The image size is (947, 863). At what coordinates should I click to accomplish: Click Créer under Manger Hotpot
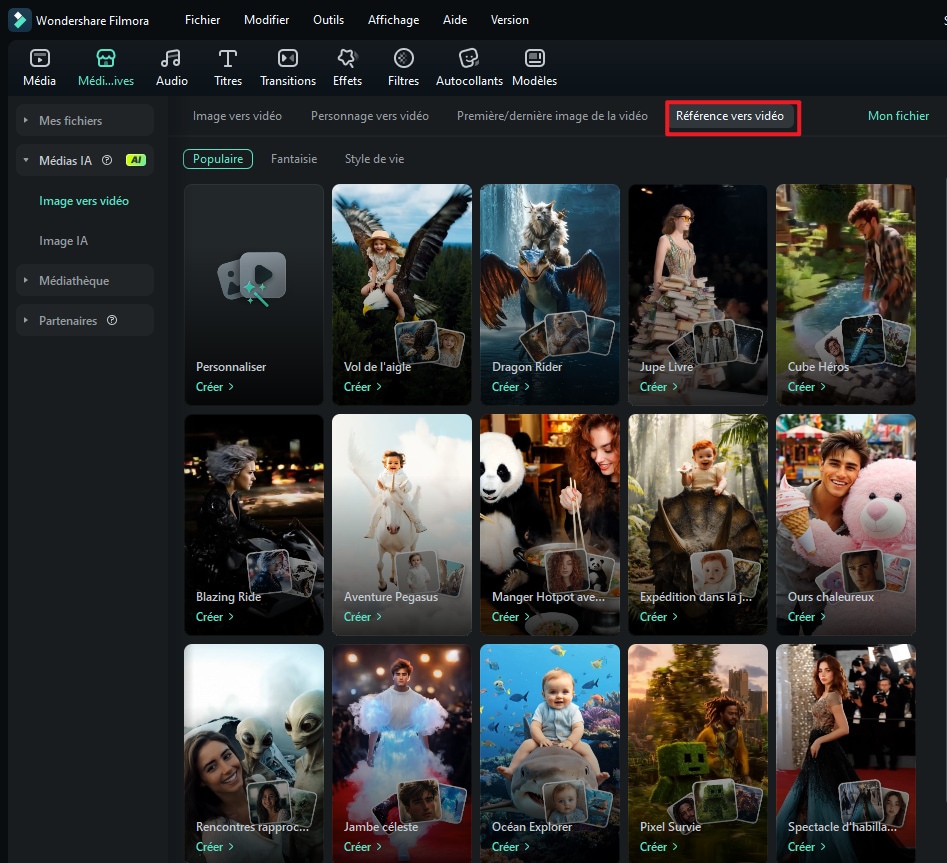tap(510, 617)
